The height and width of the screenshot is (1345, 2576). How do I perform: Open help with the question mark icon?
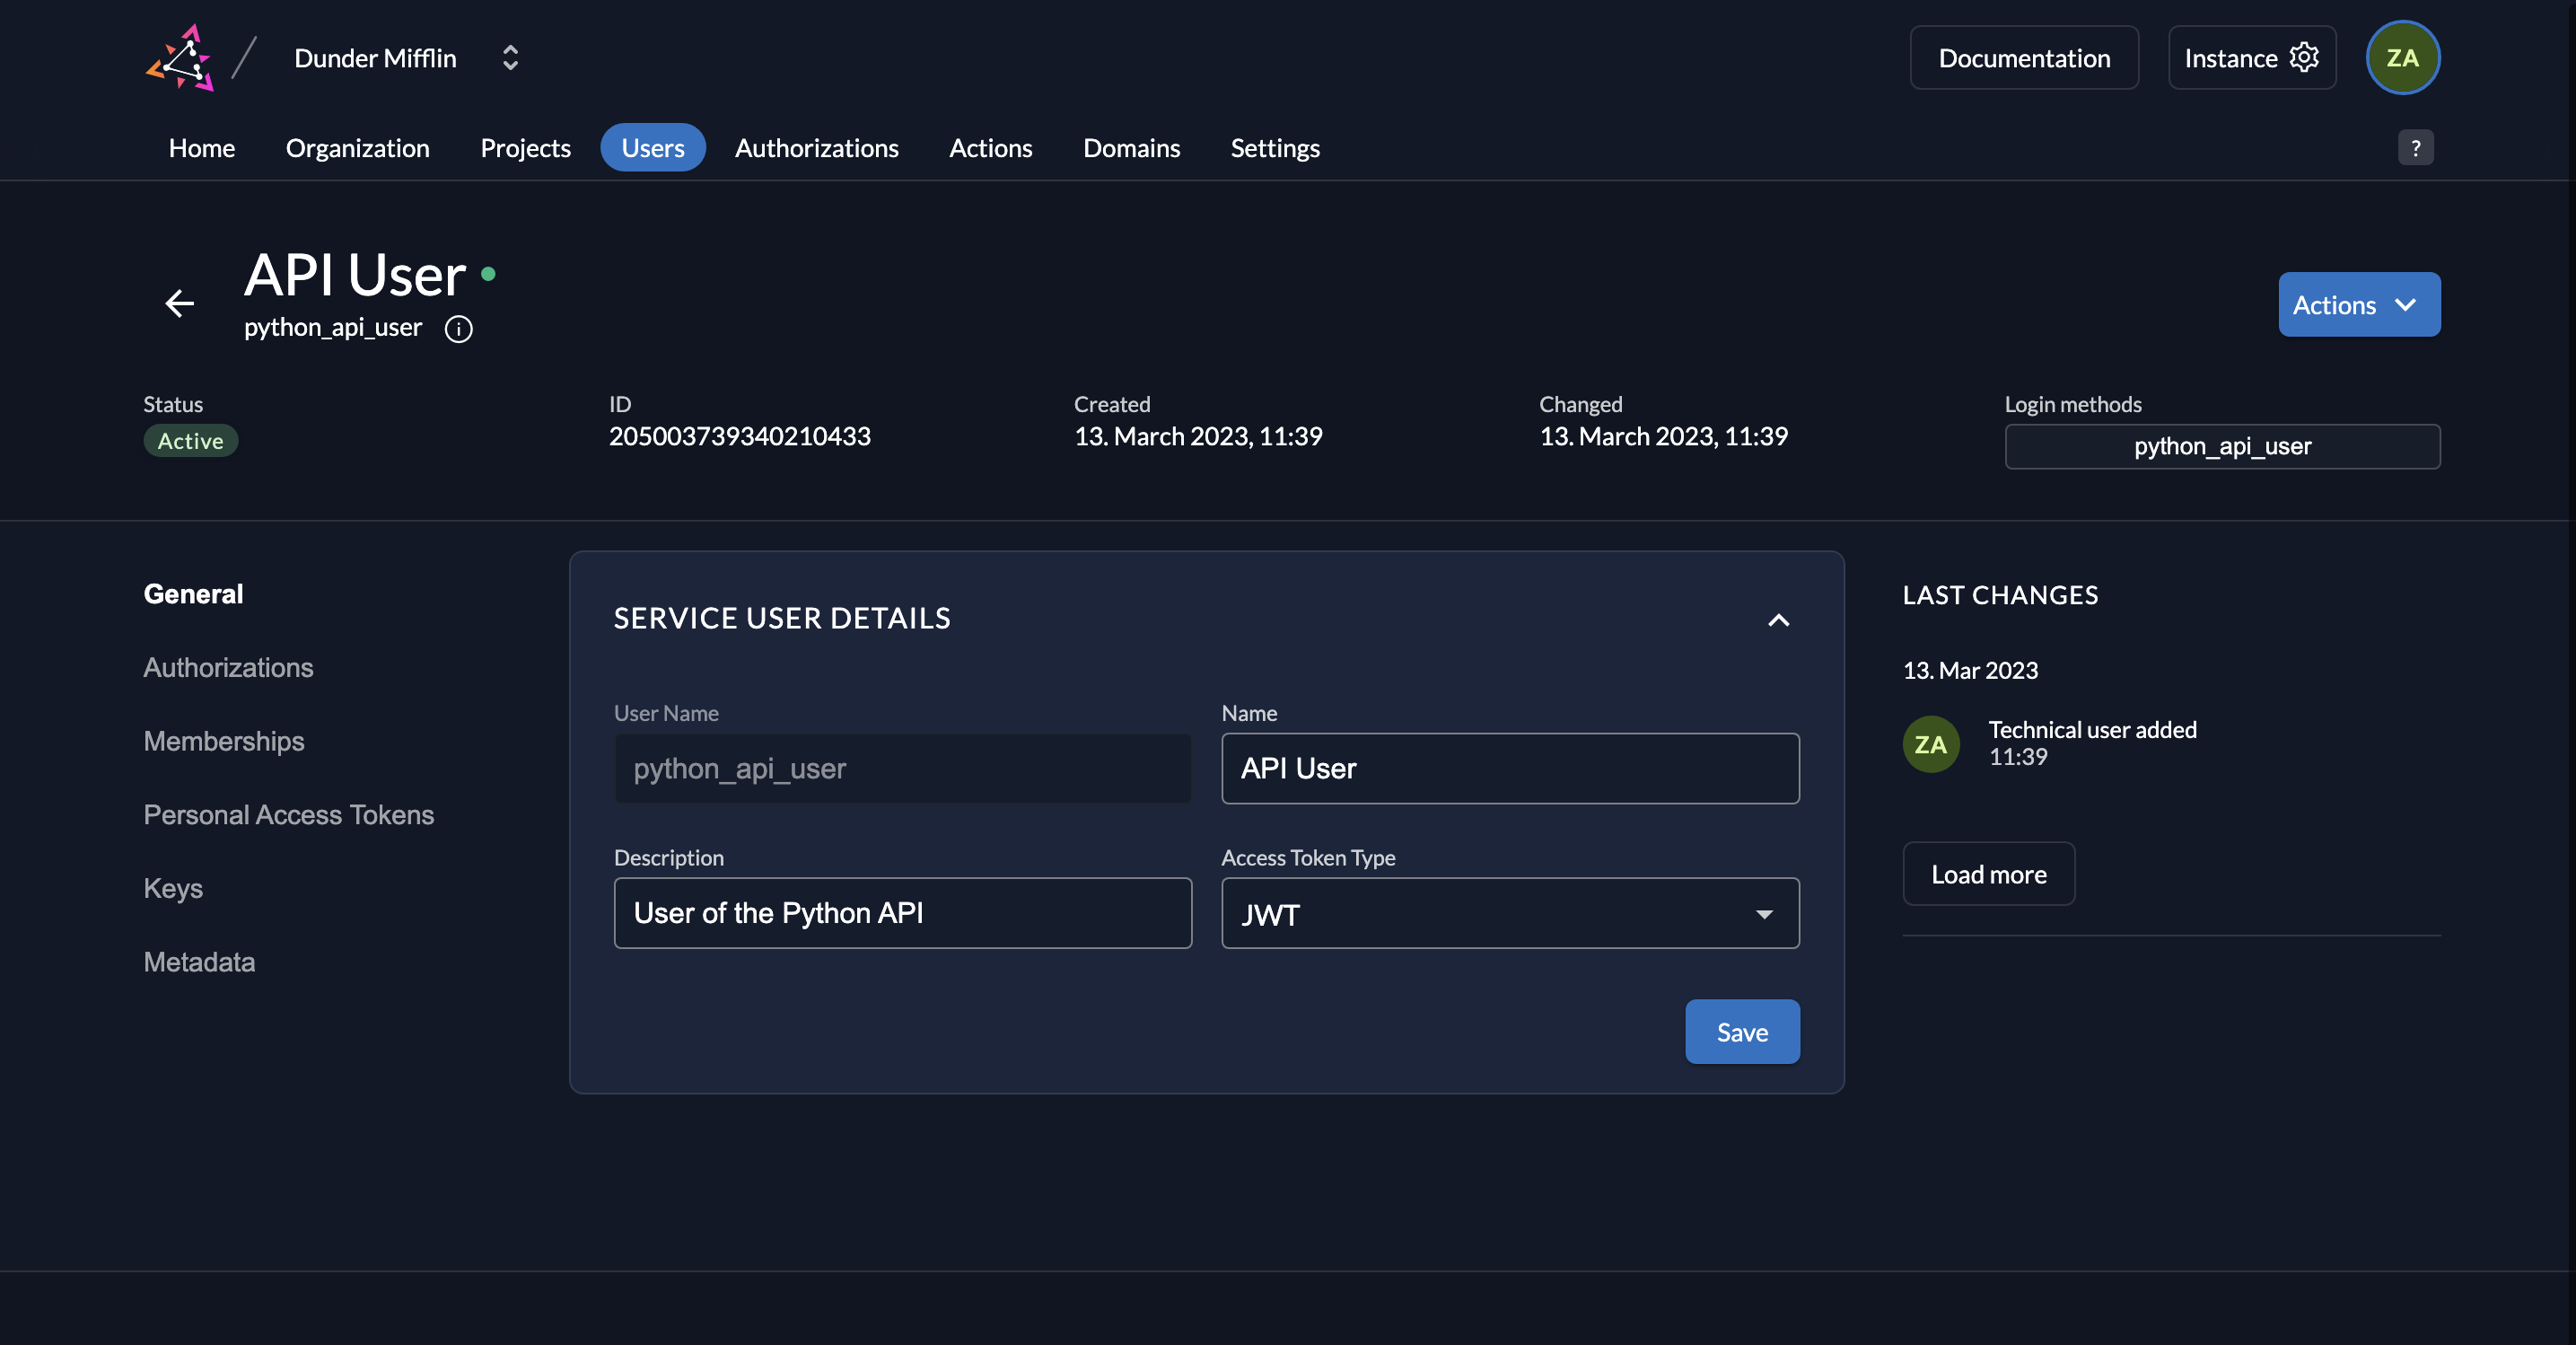click(x=2417, y=147)
